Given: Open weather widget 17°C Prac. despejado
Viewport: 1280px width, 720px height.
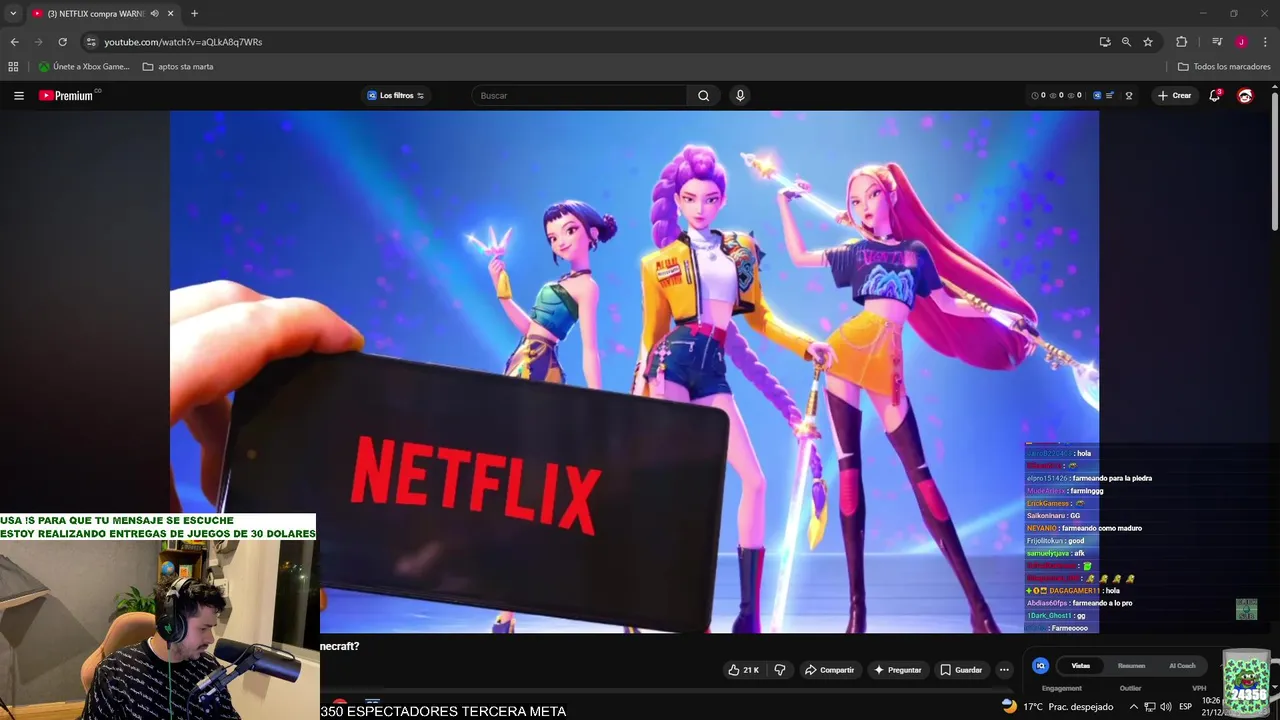Looking at the screenshot, I should click(1057, 706).
